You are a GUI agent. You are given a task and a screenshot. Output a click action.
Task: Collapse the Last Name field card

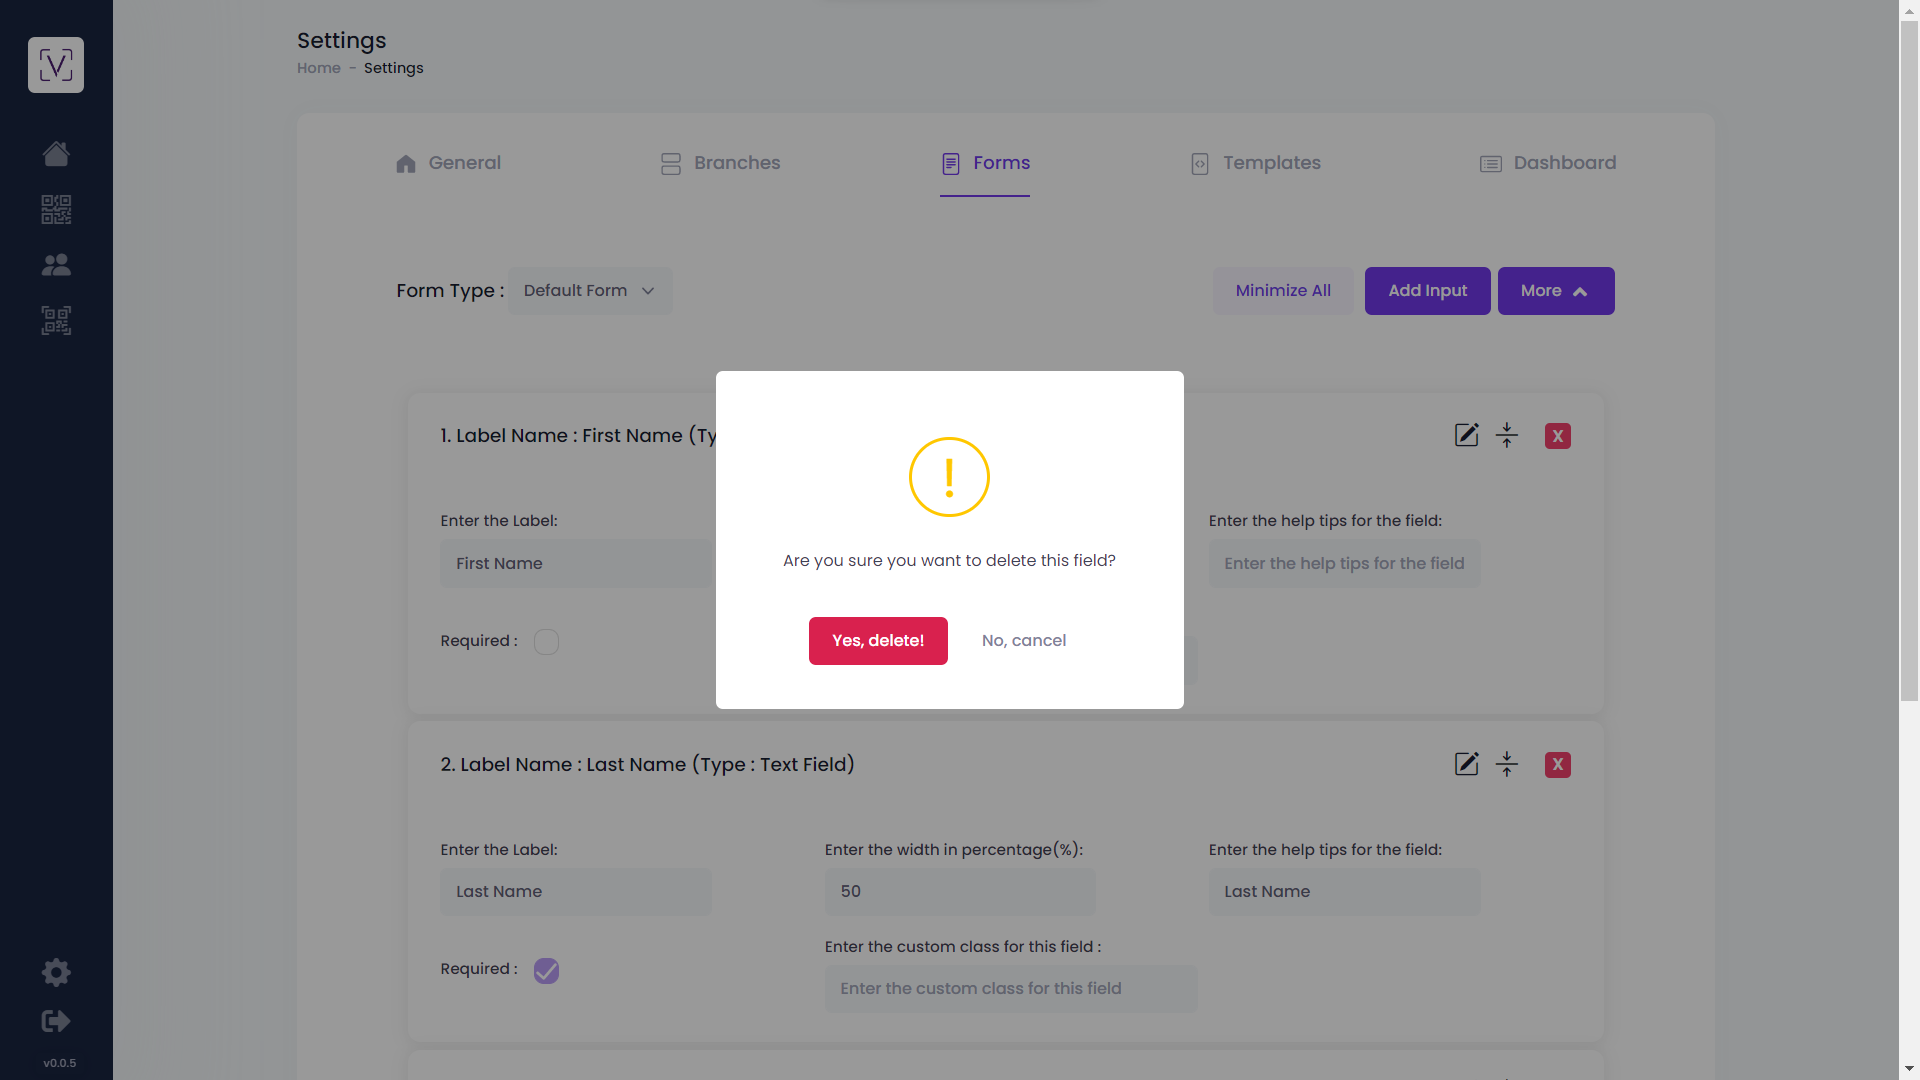[1507, 765]
